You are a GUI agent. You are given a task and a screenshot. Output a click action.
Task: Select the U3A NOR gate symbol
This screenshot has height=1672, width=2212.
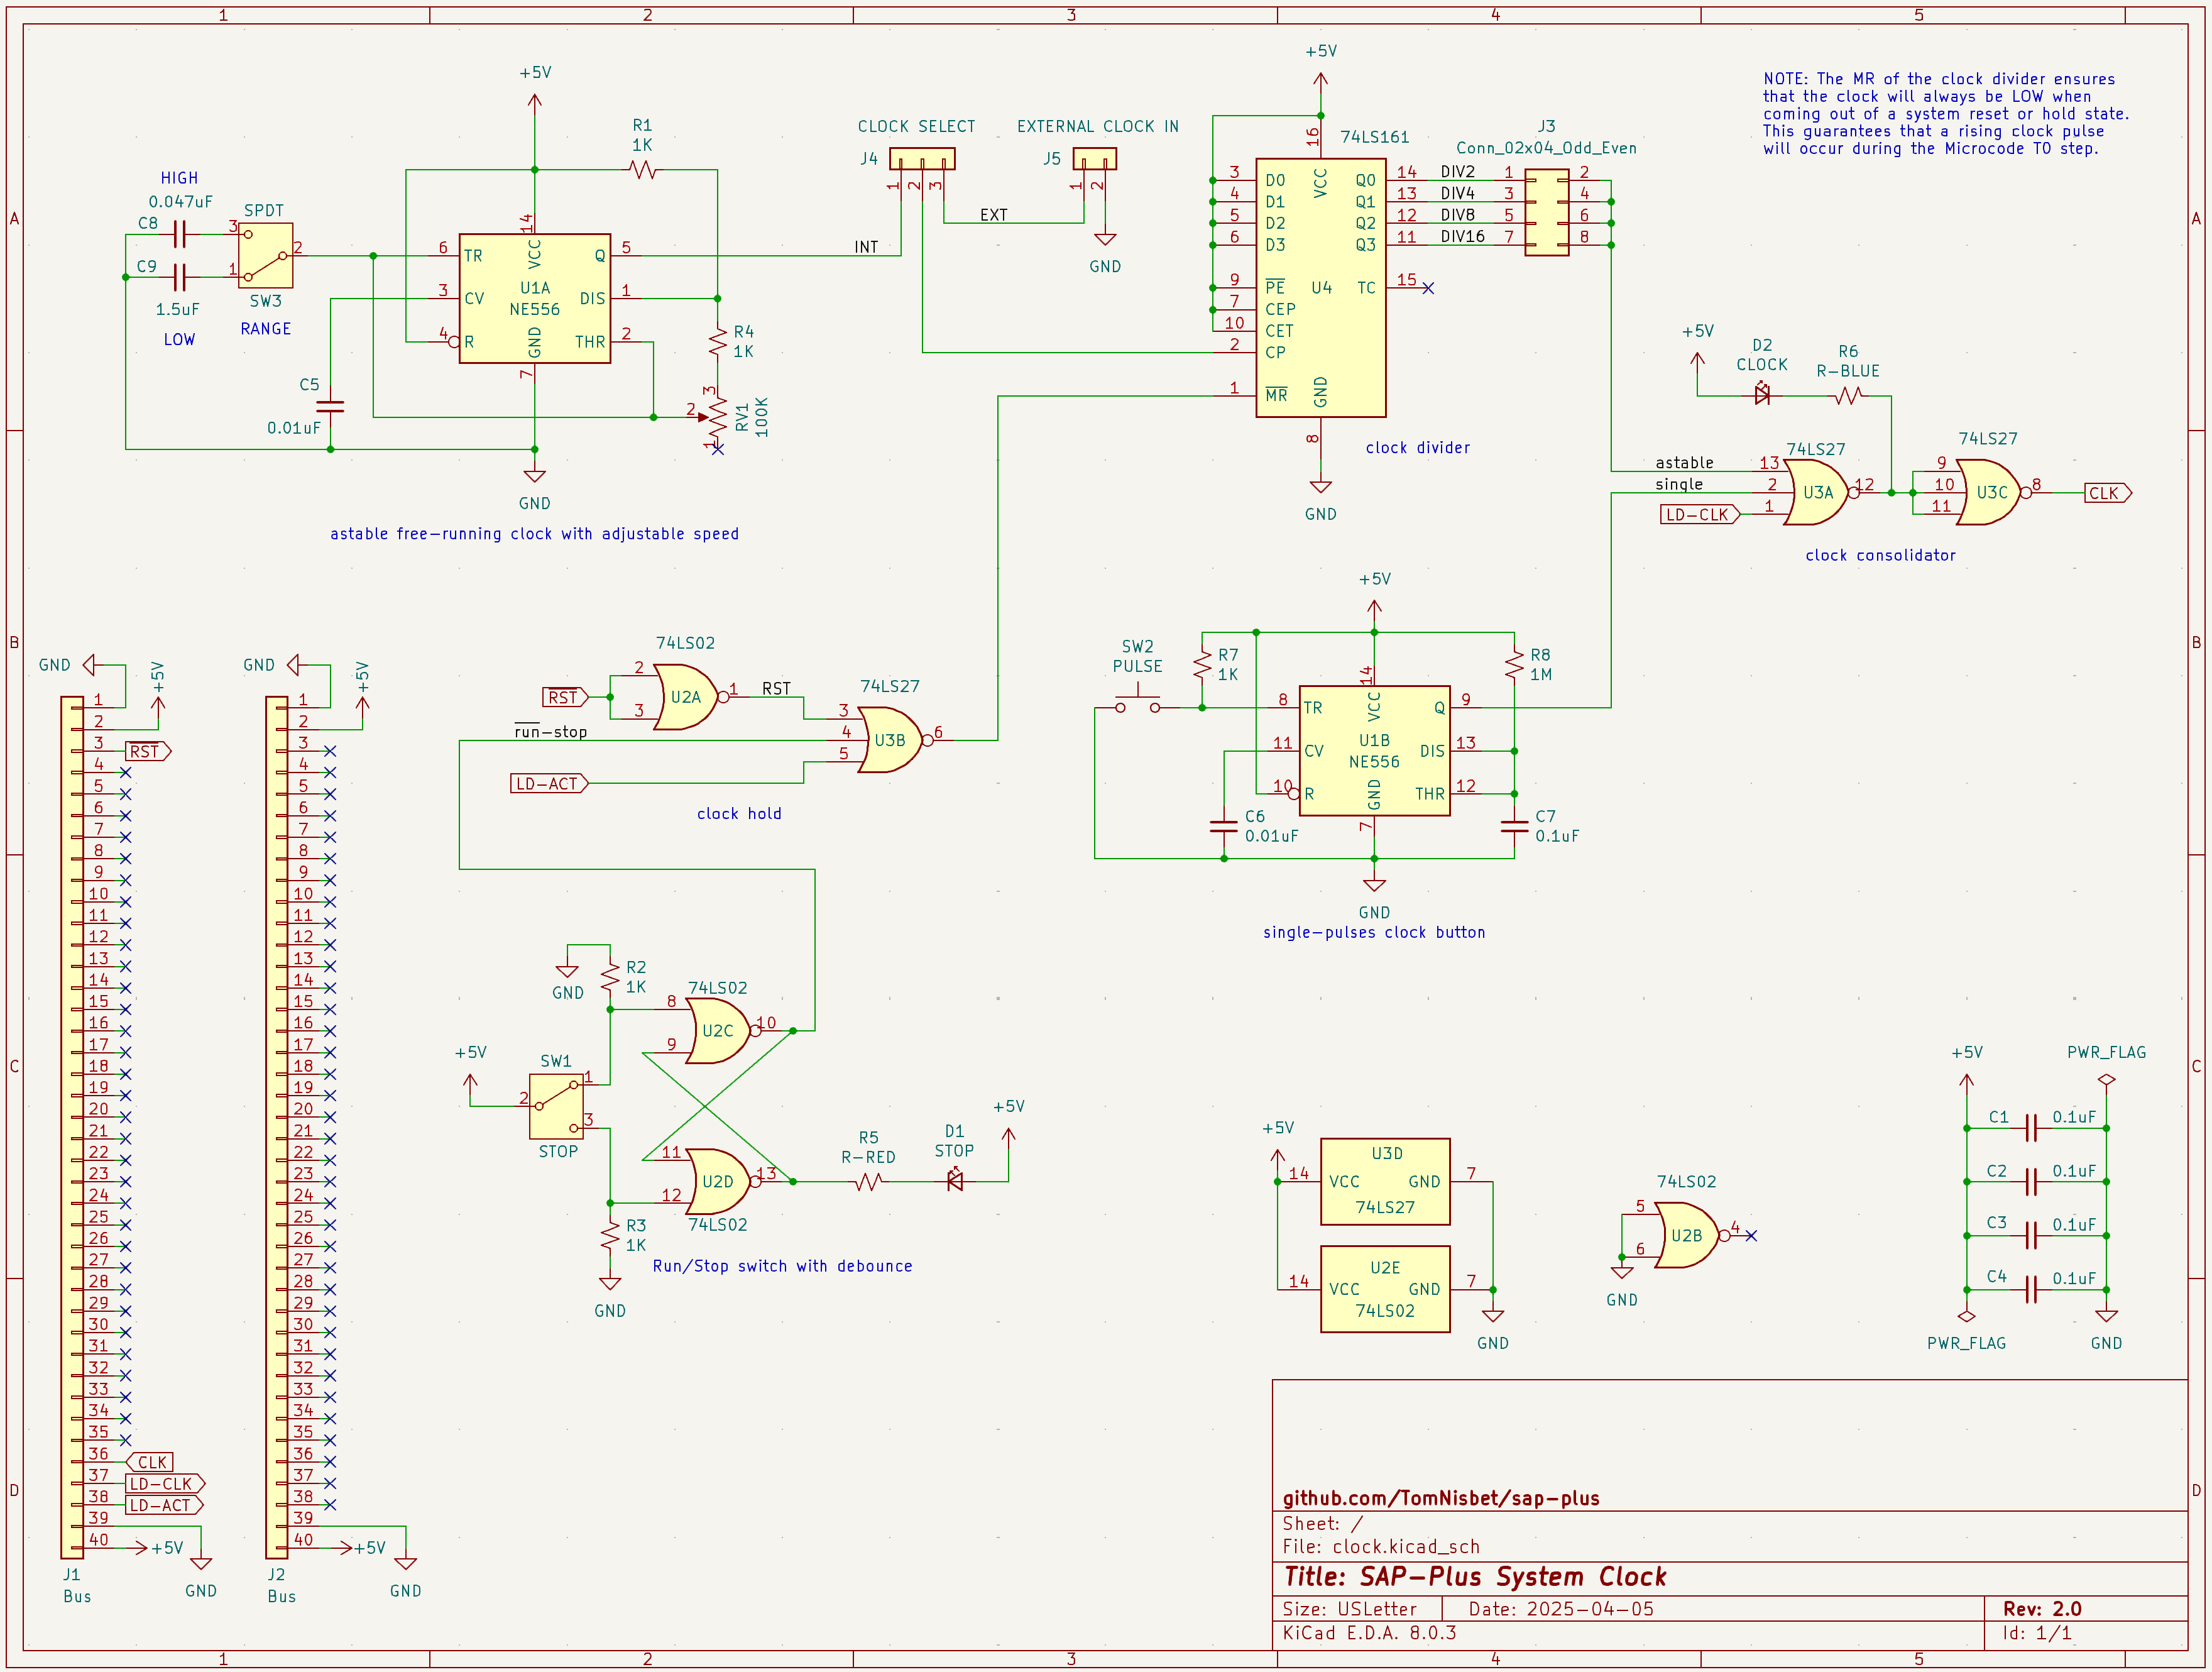1818,492
